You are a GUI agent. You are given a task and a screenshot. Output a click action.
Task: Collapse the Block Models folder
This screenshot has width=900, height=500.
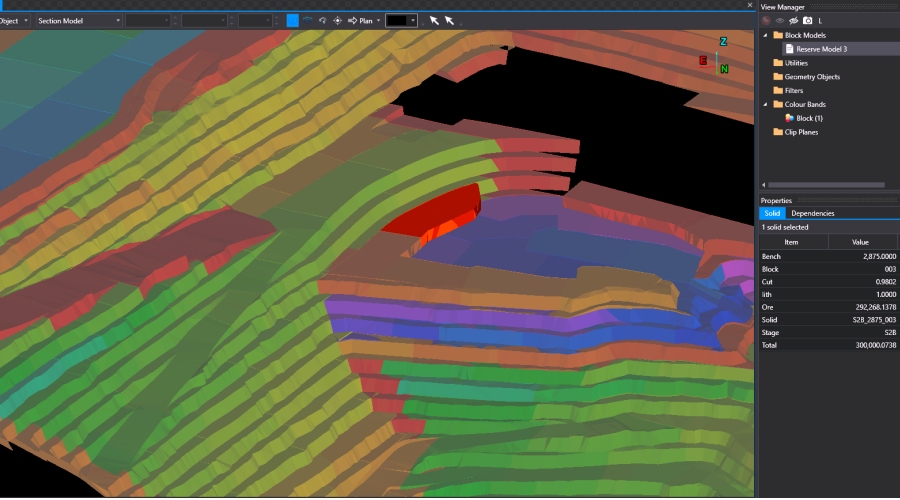click(766, 35)
